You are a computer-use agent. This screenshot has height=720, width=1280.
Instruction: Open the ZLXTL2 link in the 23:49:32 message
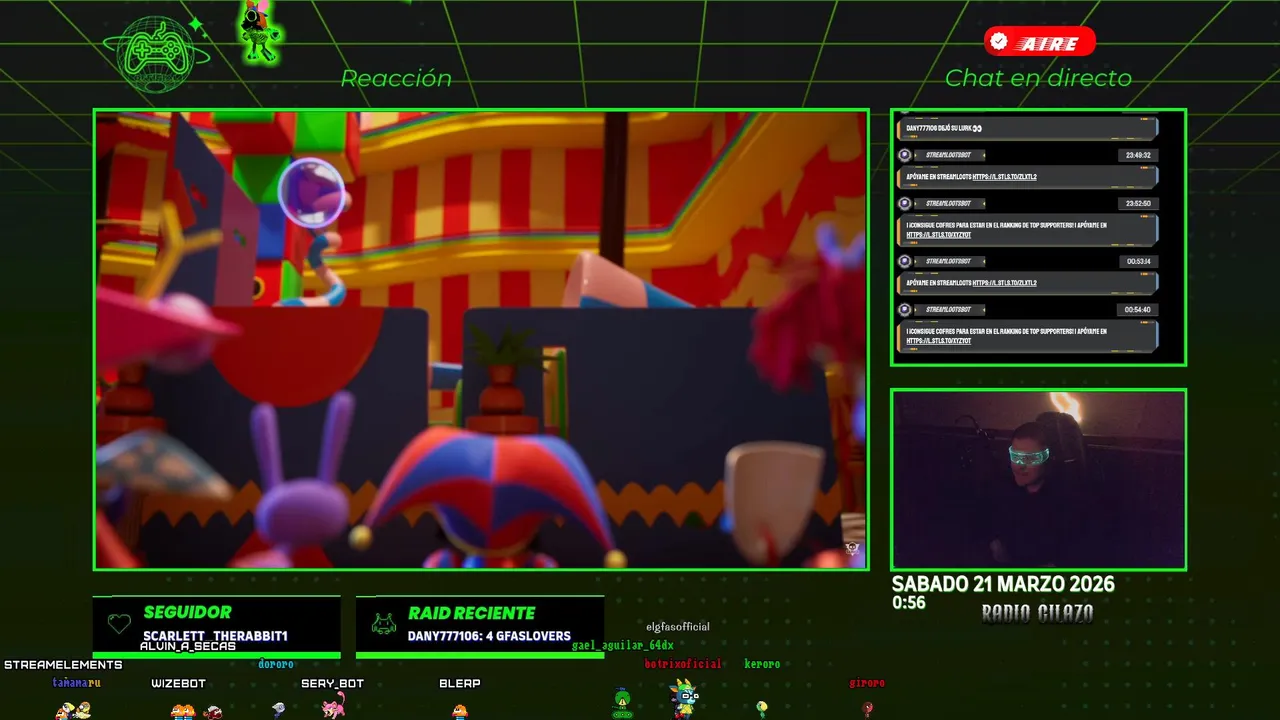[1004, 177]
